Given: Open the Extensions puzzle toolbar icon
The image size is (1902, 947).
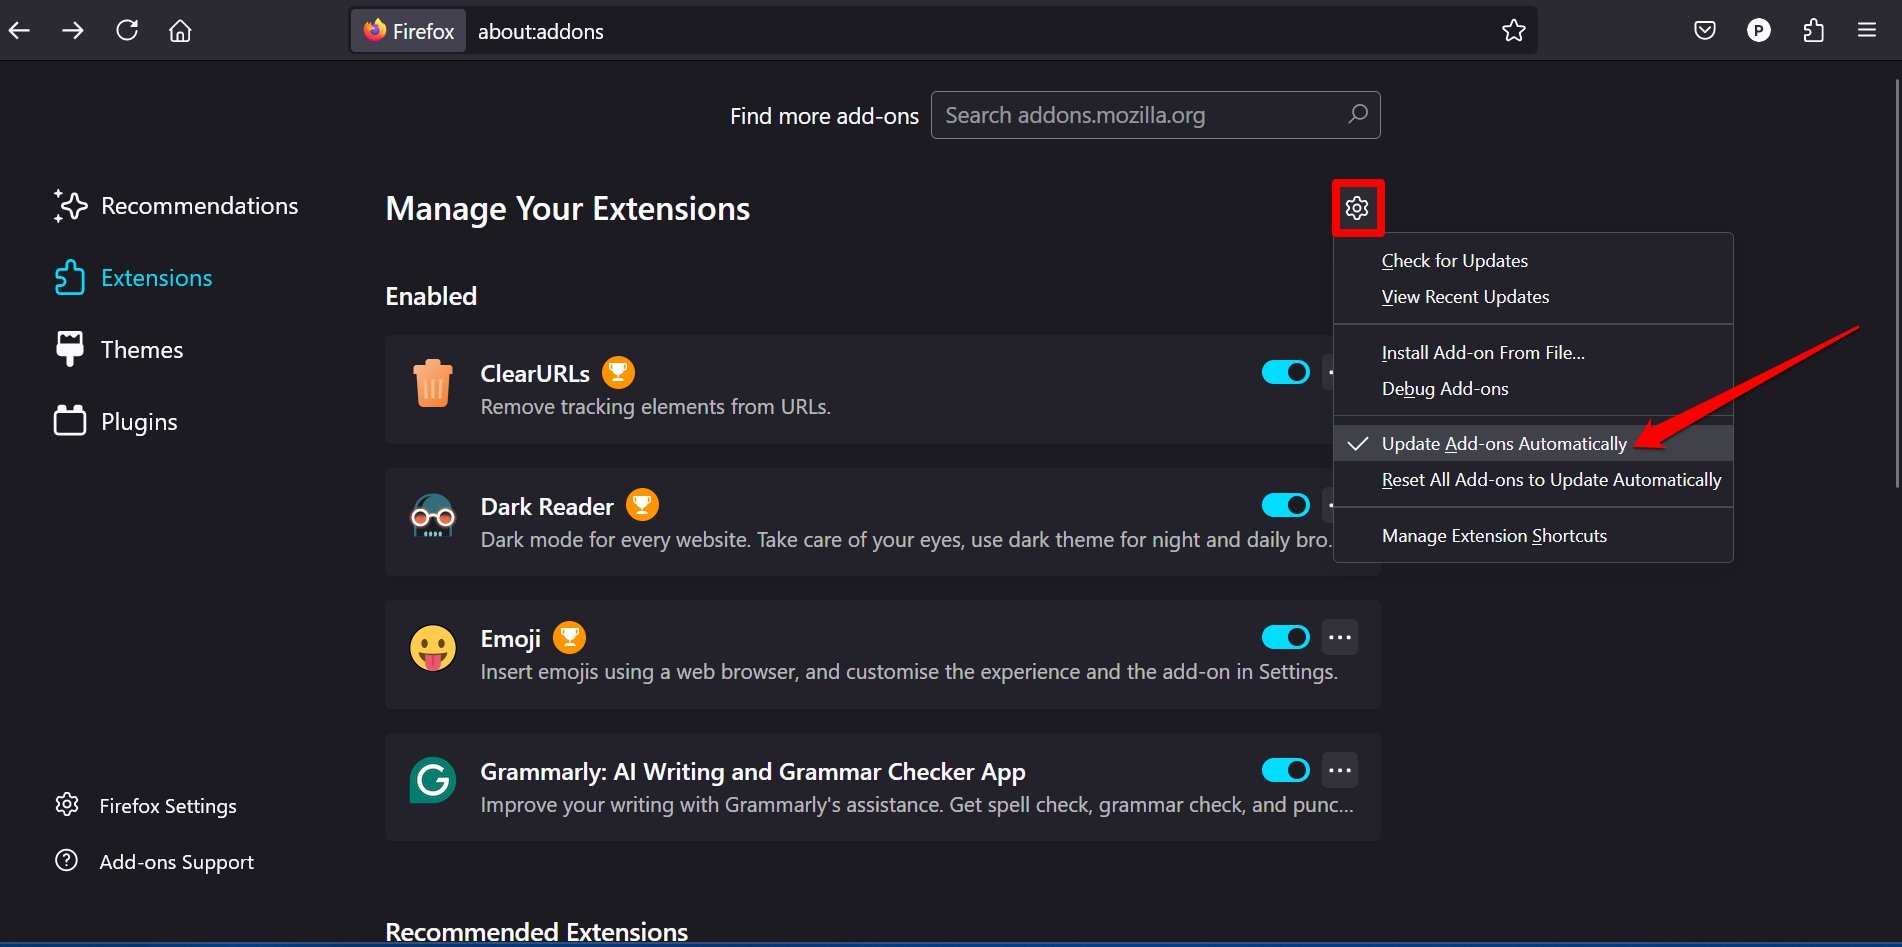Looking at the screenshot, I should [1813, 31].
